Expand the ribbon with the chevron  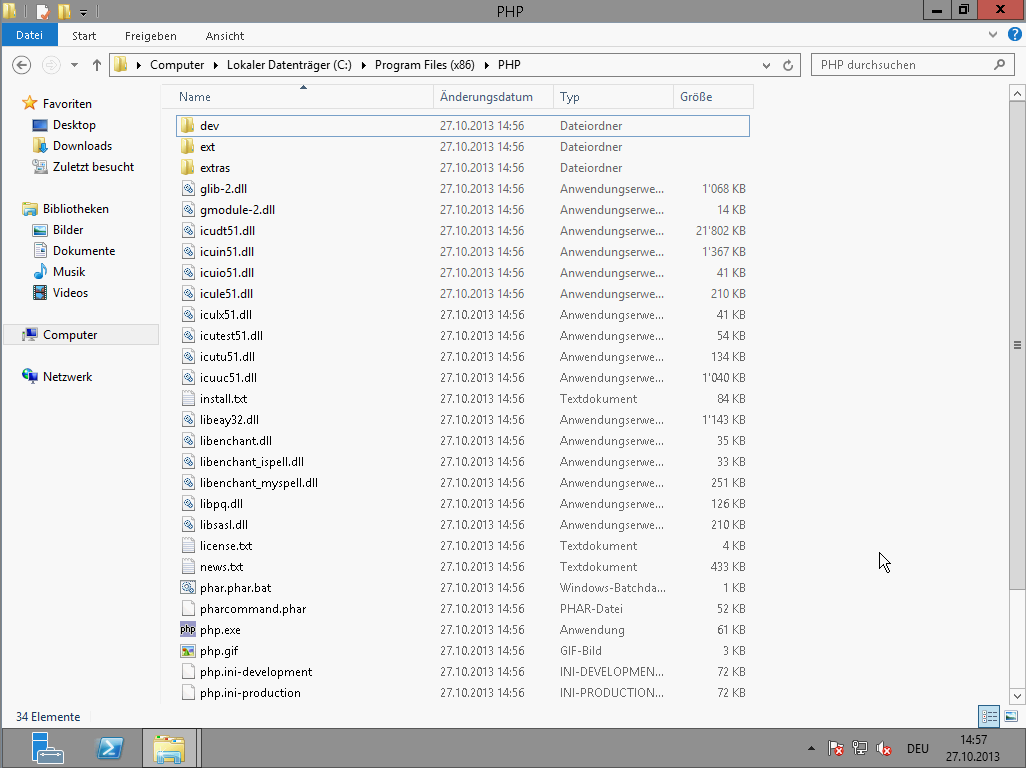(993, 35)
